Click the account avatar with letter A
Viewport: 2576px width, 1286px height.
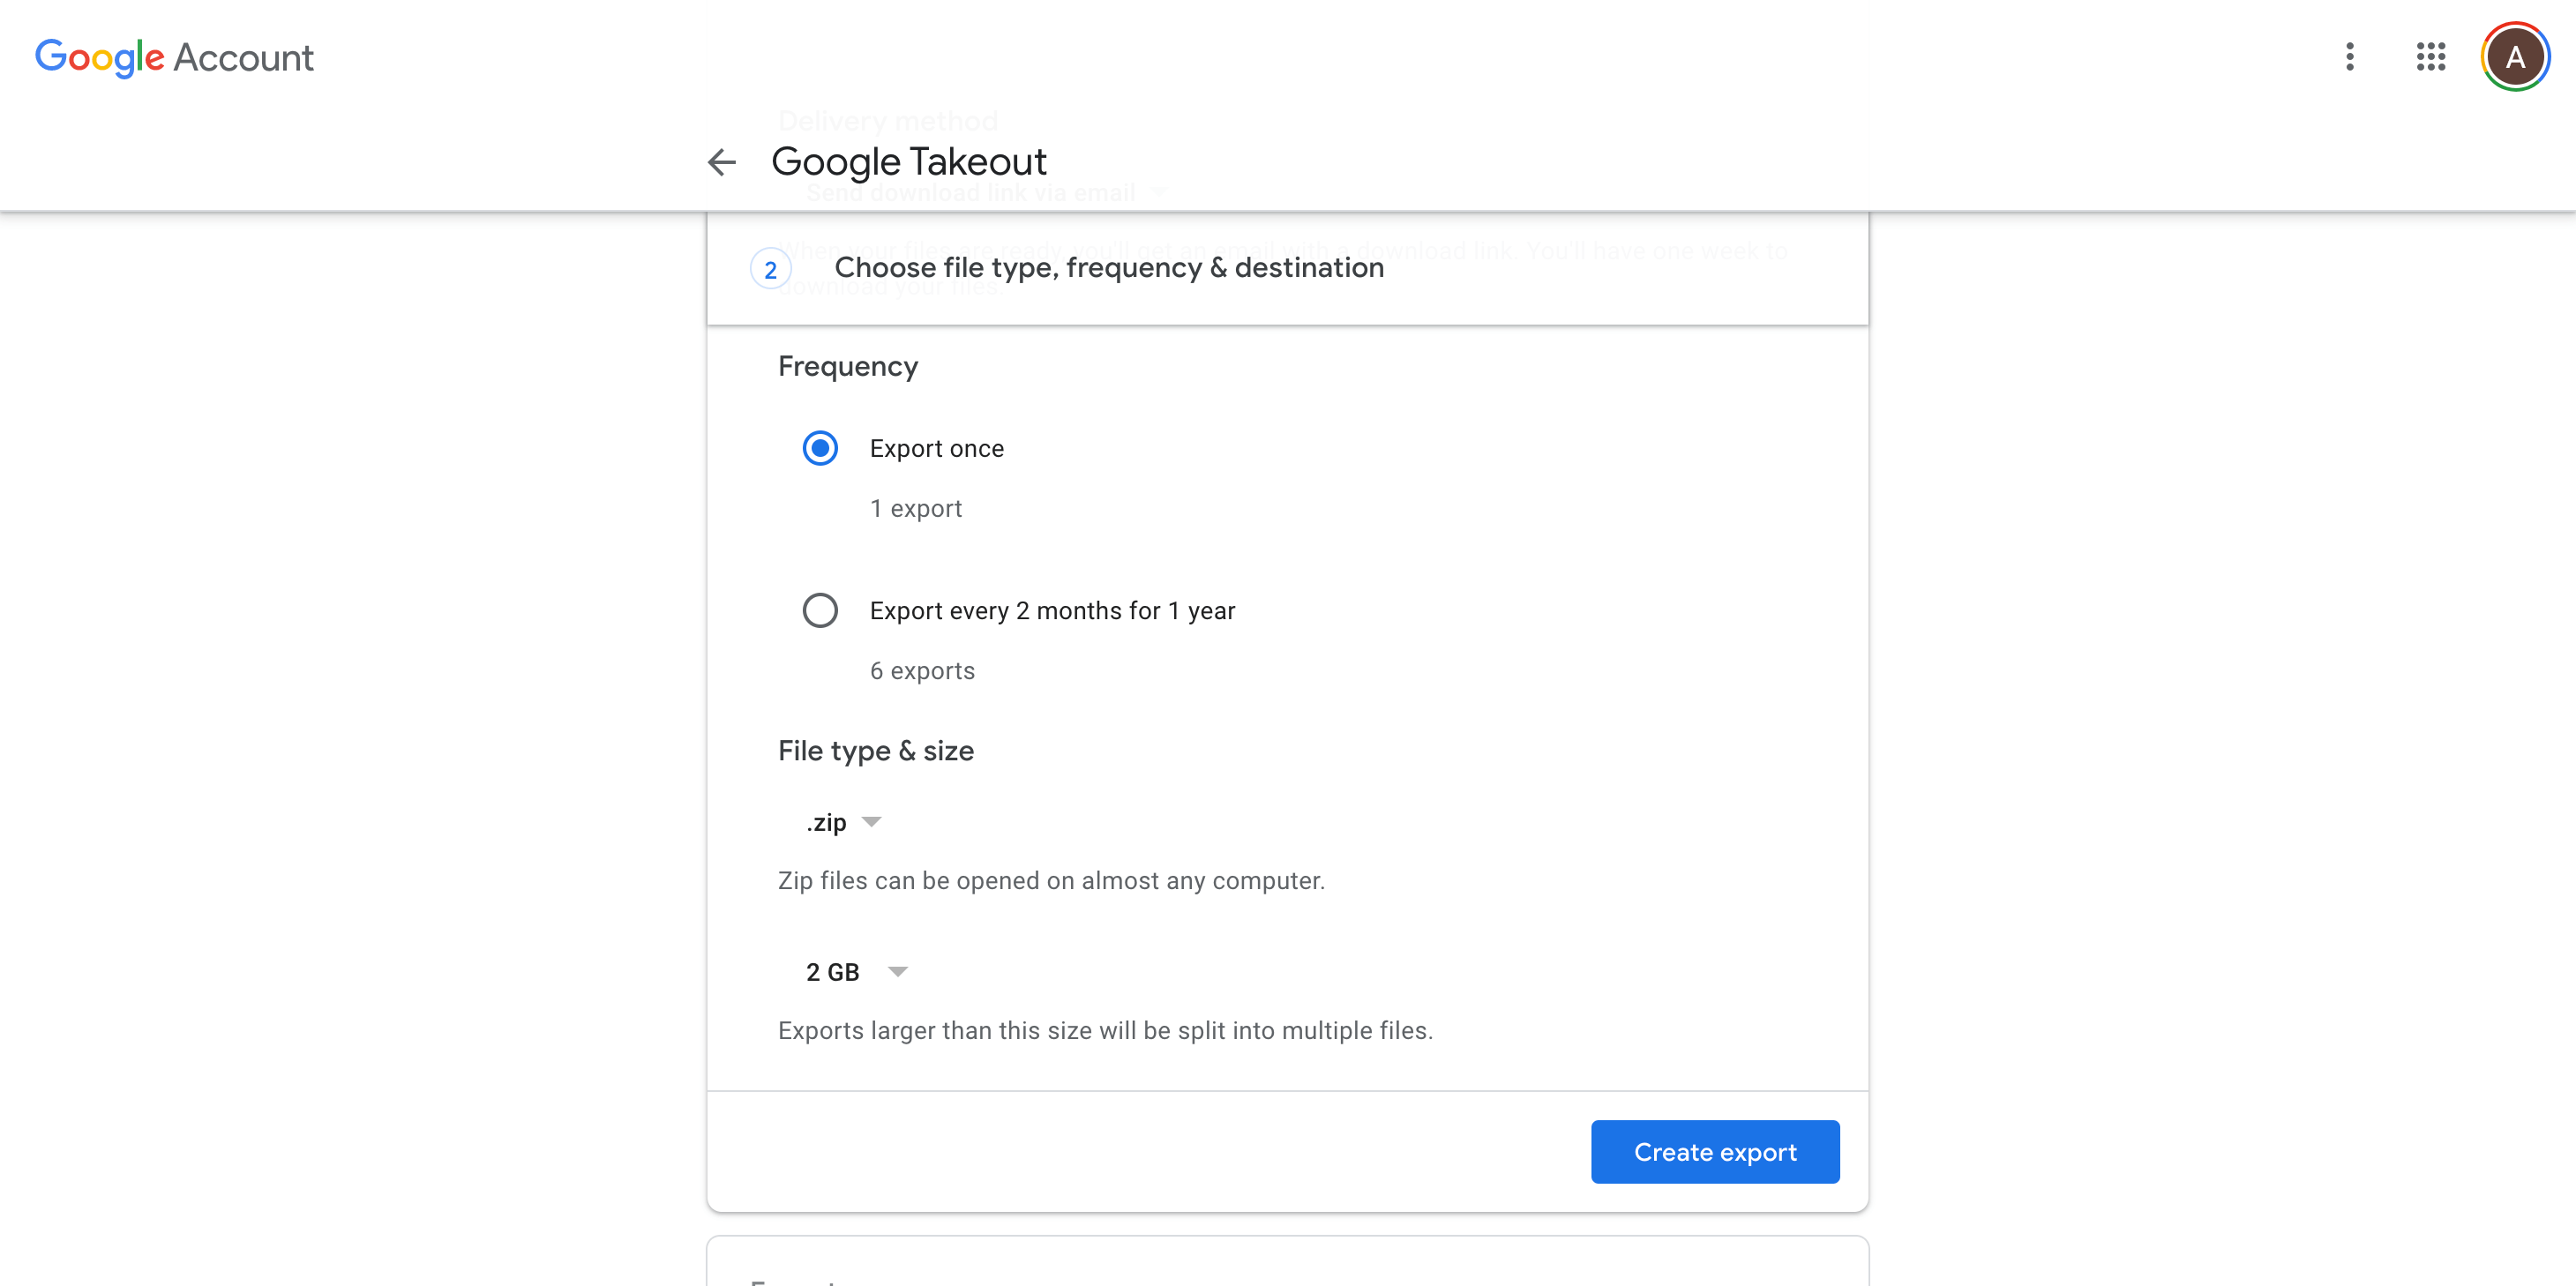point(2514,57)
